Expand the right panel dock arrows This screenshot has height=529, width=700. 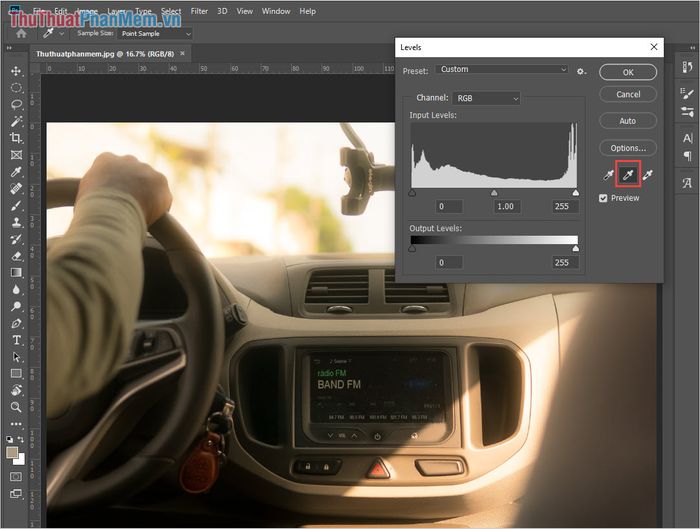pos(693,48)
